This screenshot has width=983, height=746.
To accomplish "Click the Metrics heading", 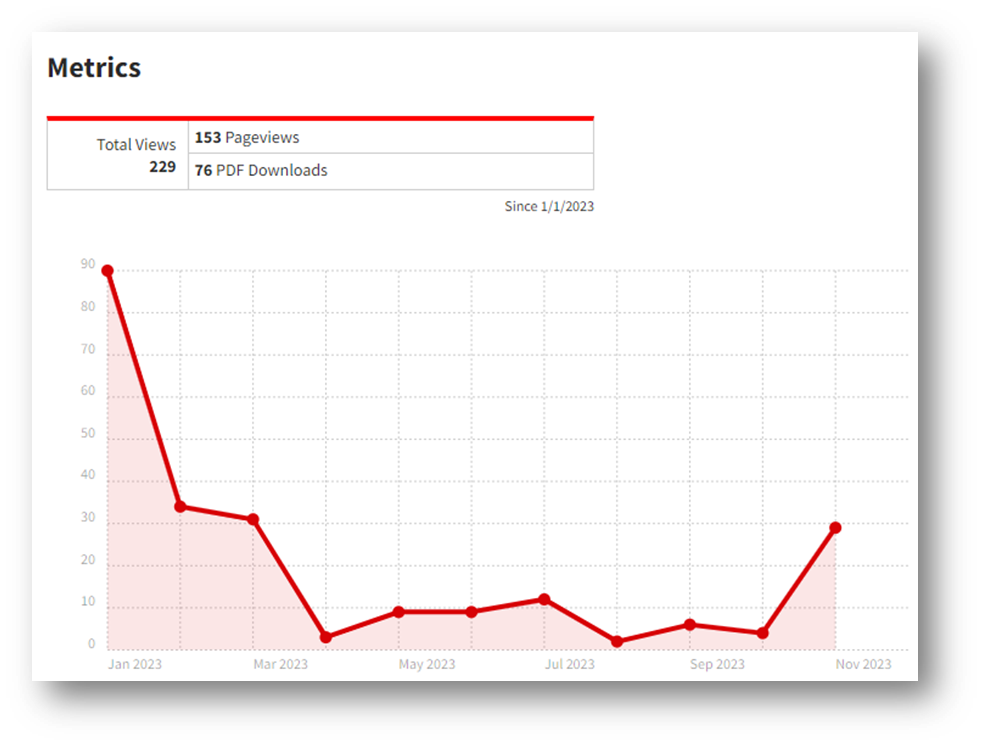I will tap(94, 68).
